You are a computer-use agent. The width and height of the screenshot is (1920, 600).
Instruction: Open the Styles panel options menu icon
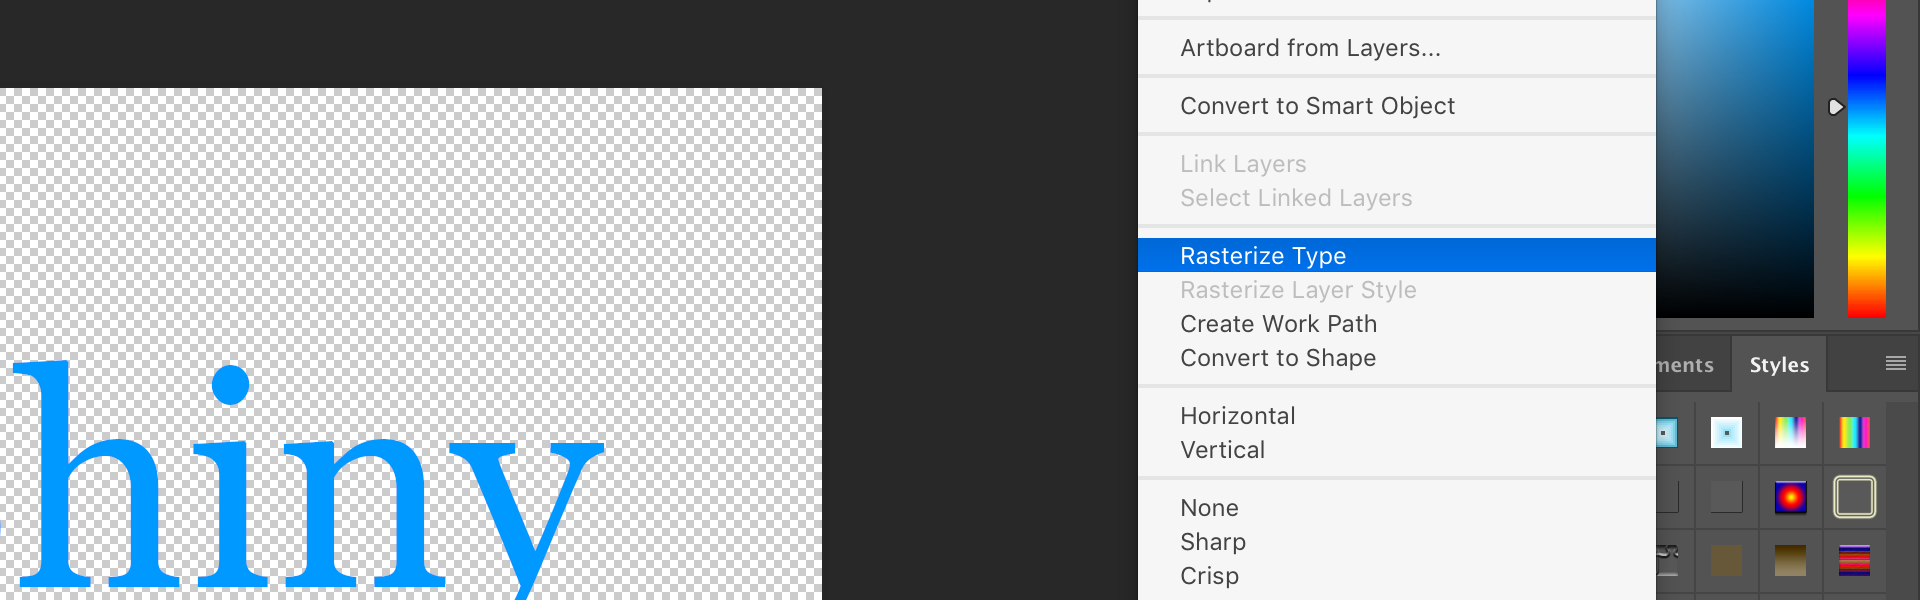[x=1895, y=363]
